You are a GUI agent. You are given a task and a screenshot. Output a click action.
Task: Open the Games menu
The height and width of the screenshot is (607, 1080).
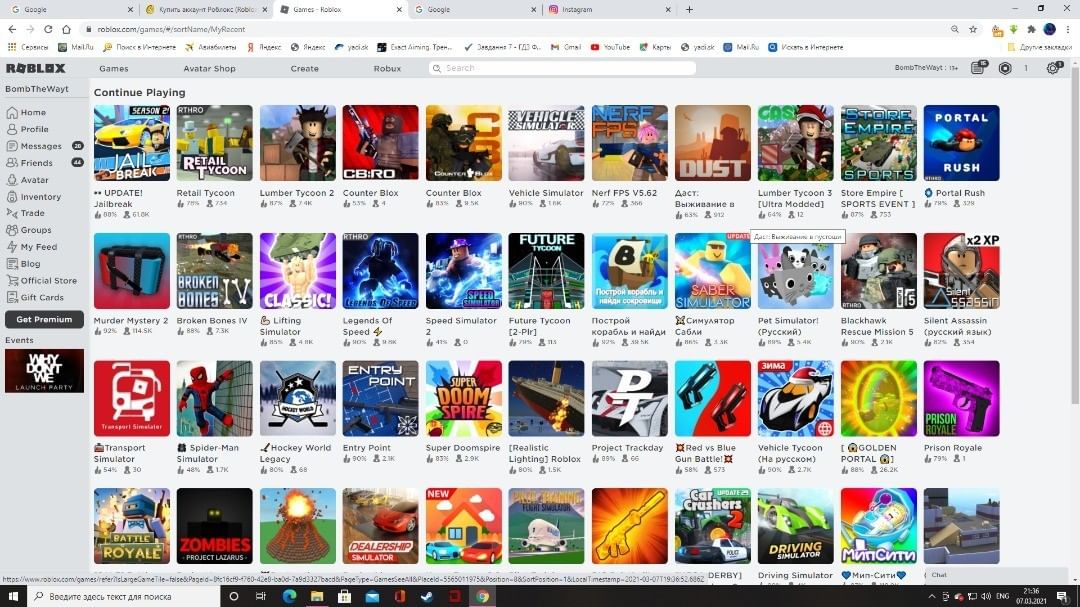[114, 68]
